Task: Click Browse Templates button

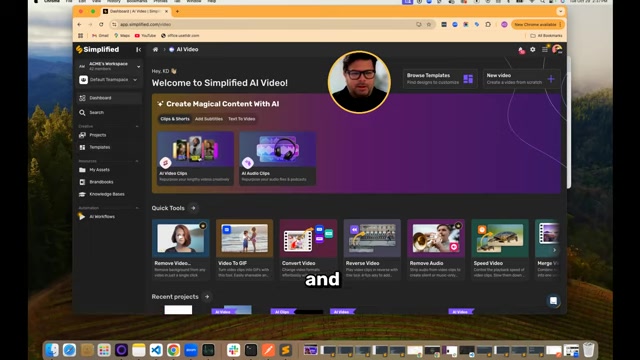Action: coord(440,79)
